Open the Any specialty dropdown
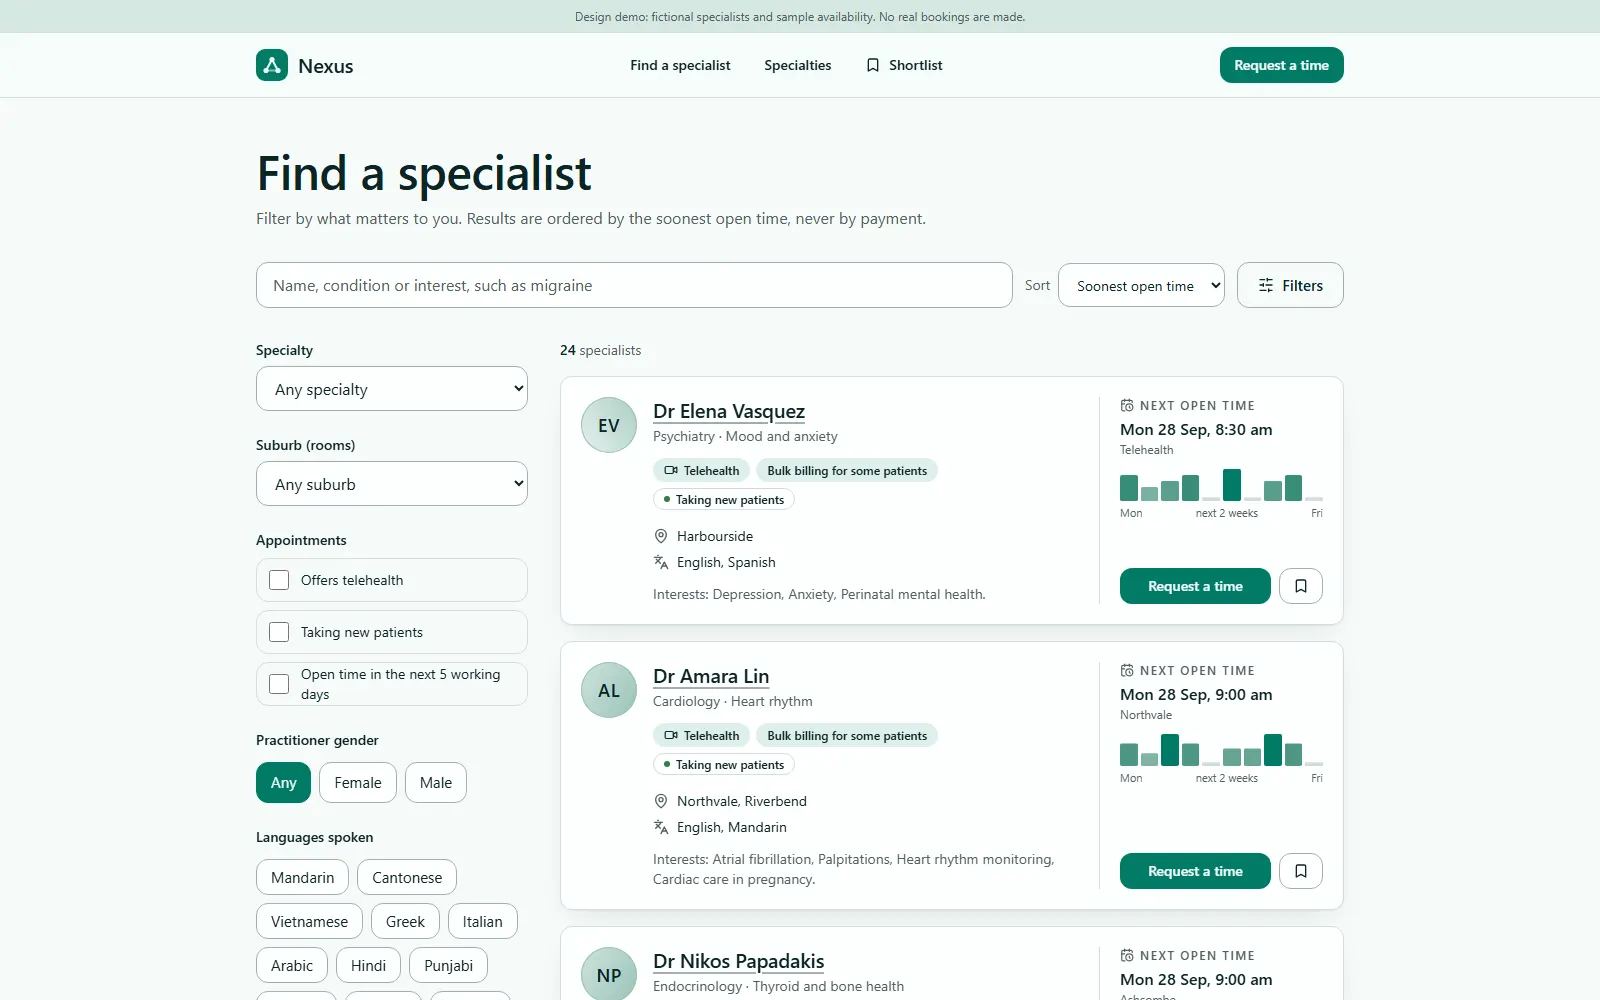 392,389
